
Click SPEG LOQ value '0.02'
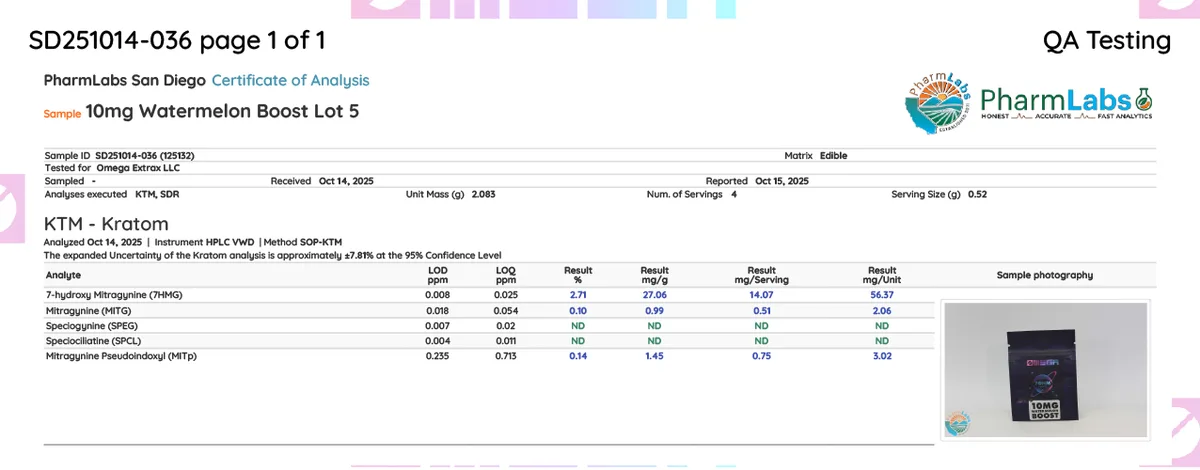507,326
